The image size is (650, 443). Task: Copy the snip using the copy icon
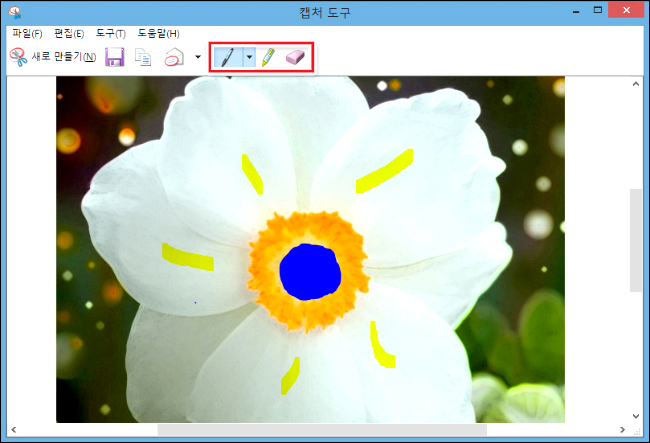(143, 57)
